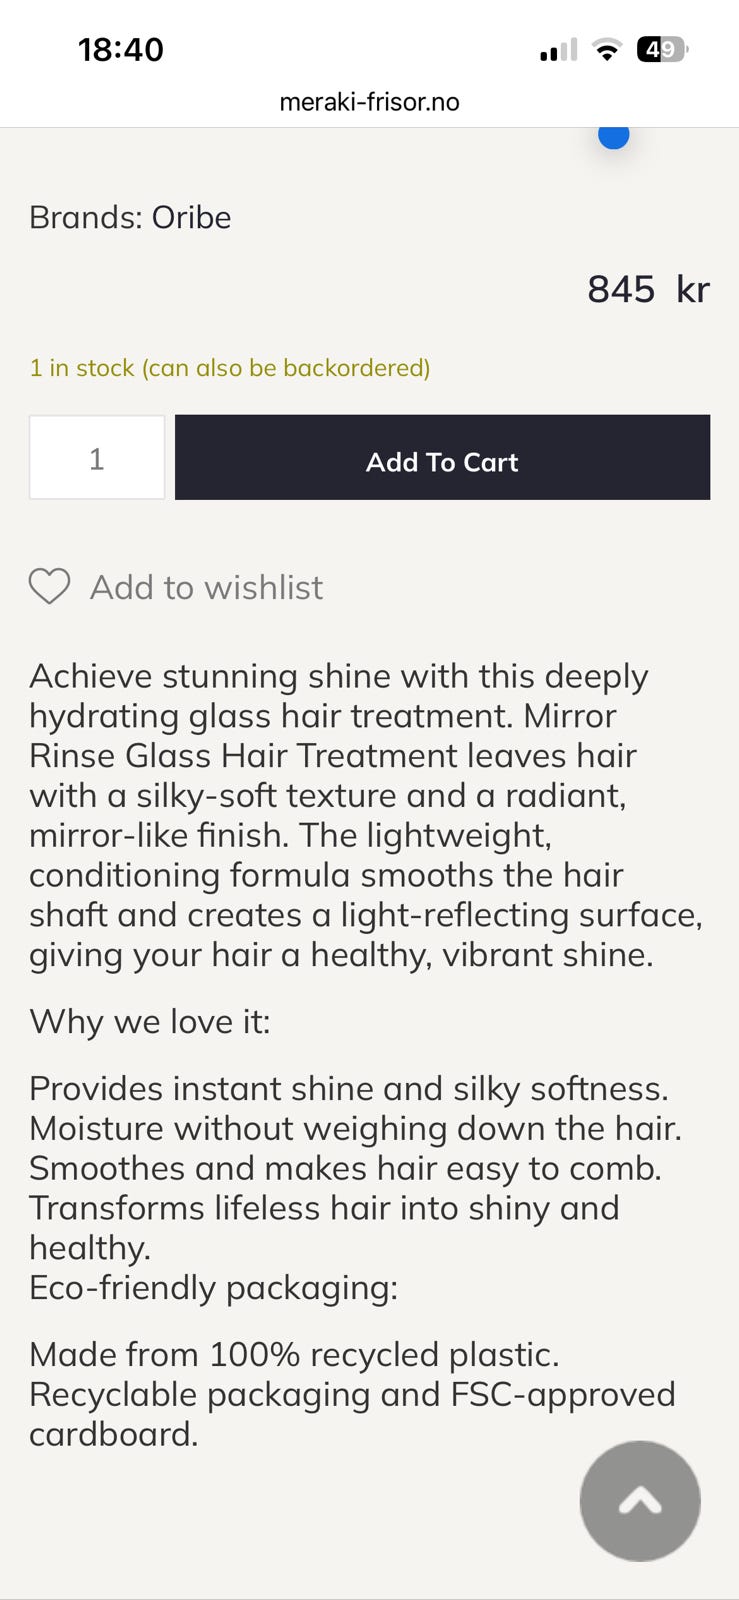Image resolution: width=739 pixels, height=1600 pixels.
Task: Tap the cellular signal bars icon
Action: [558, 50]
